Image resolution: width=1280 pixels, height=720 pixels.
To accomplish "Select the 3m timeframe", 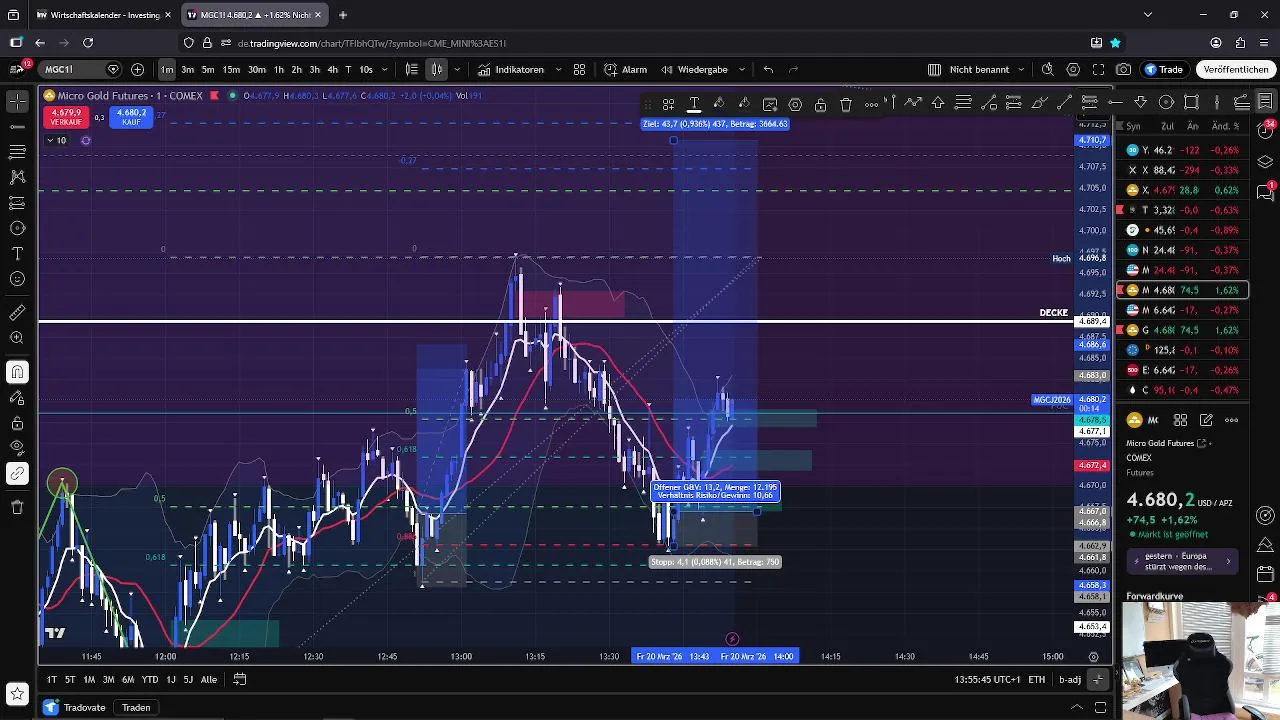I will [x=187, y=69].
